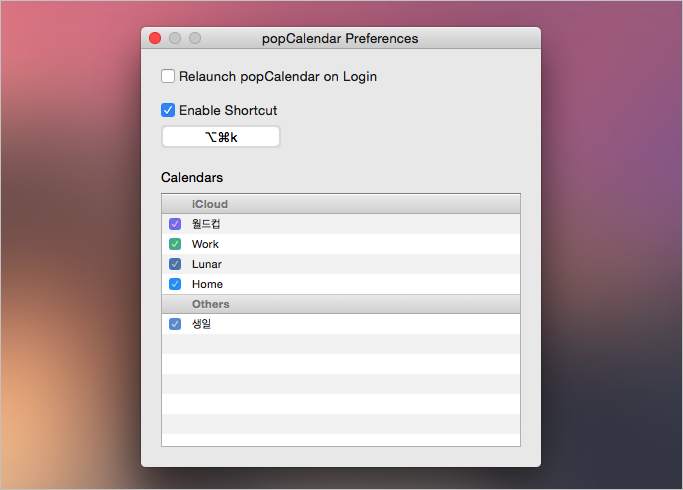This screenshot has height=490, width=683.
Task: Select the Lunar calendar row
Action: (x=341, y=264)
